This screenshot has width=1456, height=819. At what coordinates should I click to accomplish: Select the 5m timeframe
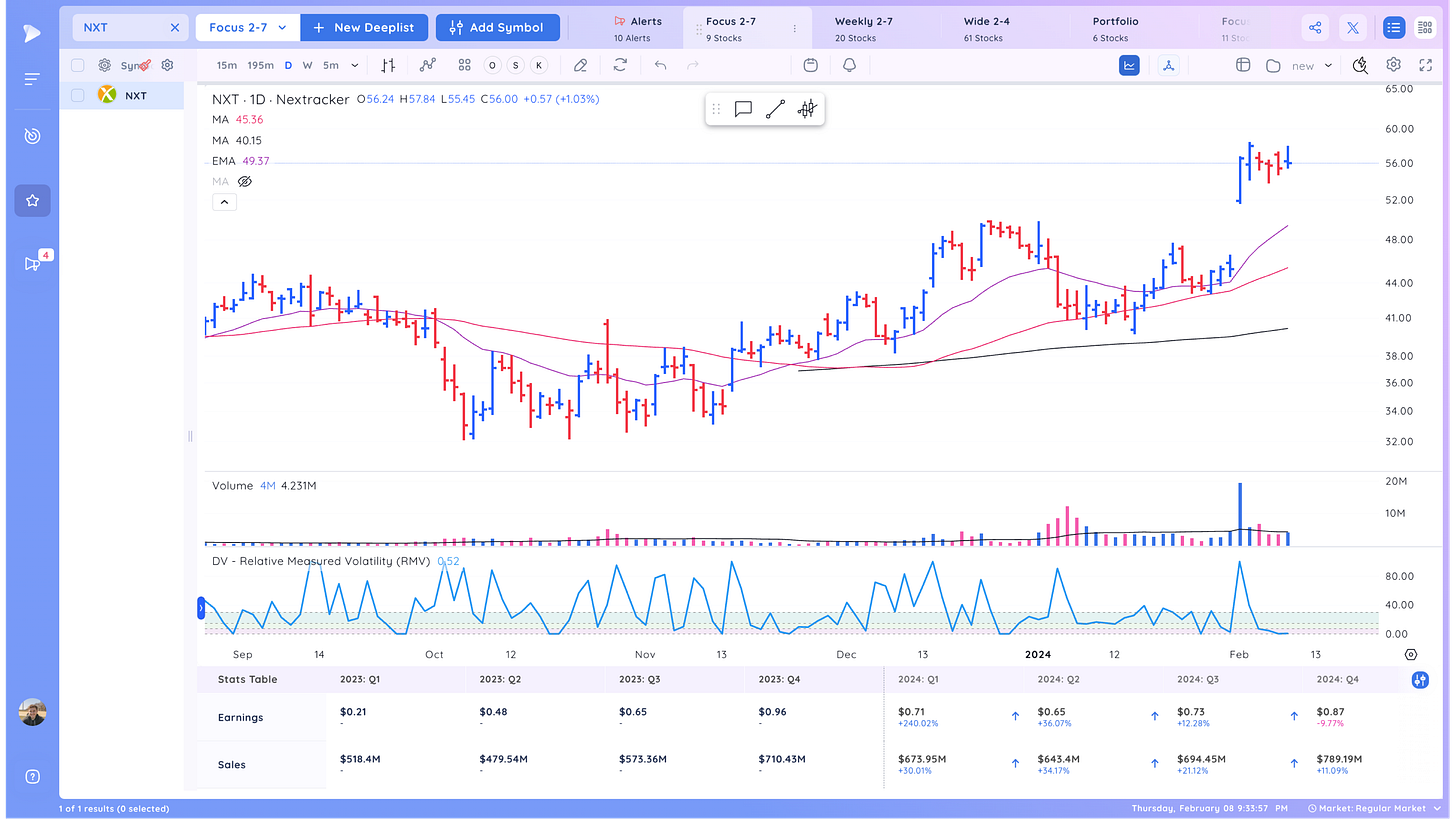(x=330, y=65)
